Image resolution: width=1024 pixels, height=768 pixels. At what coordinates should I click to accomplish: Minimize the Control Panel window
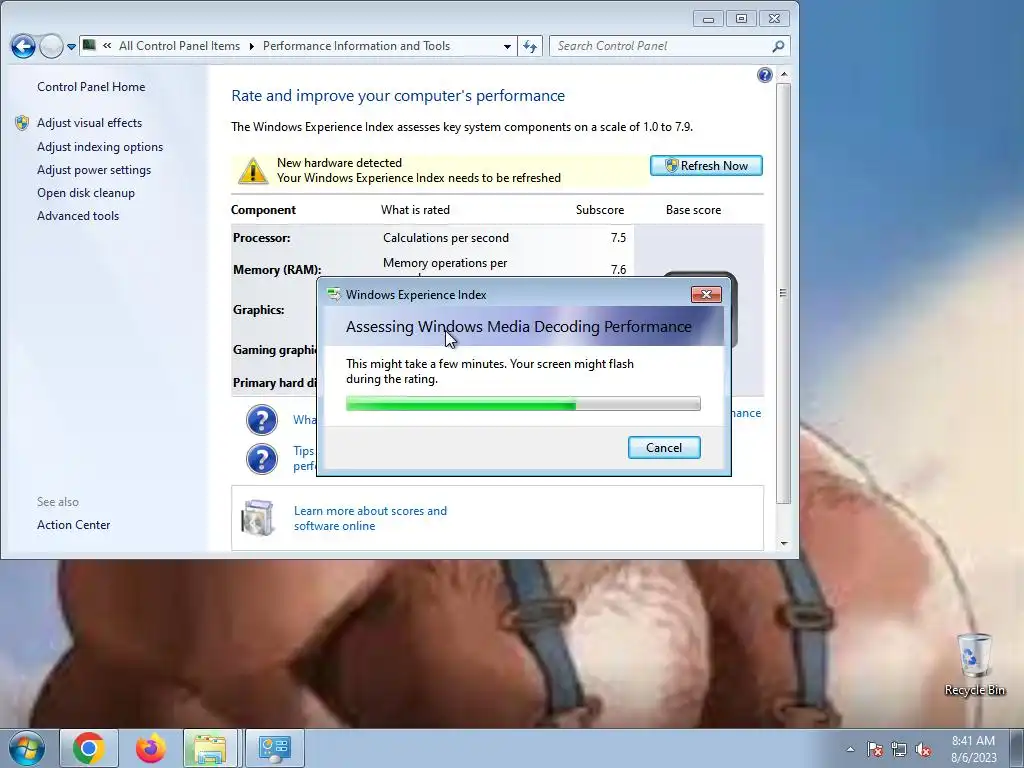pyautogui.click(x=708, y=19)
